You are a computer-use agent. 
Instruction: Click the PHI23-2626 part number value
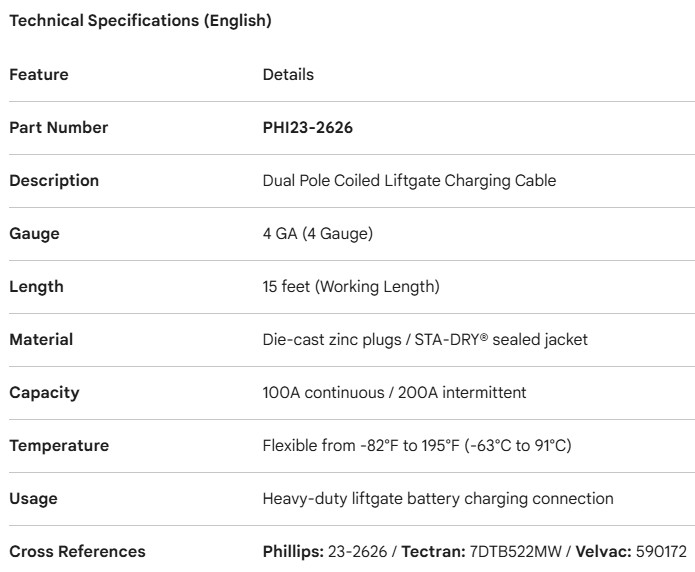307,128
